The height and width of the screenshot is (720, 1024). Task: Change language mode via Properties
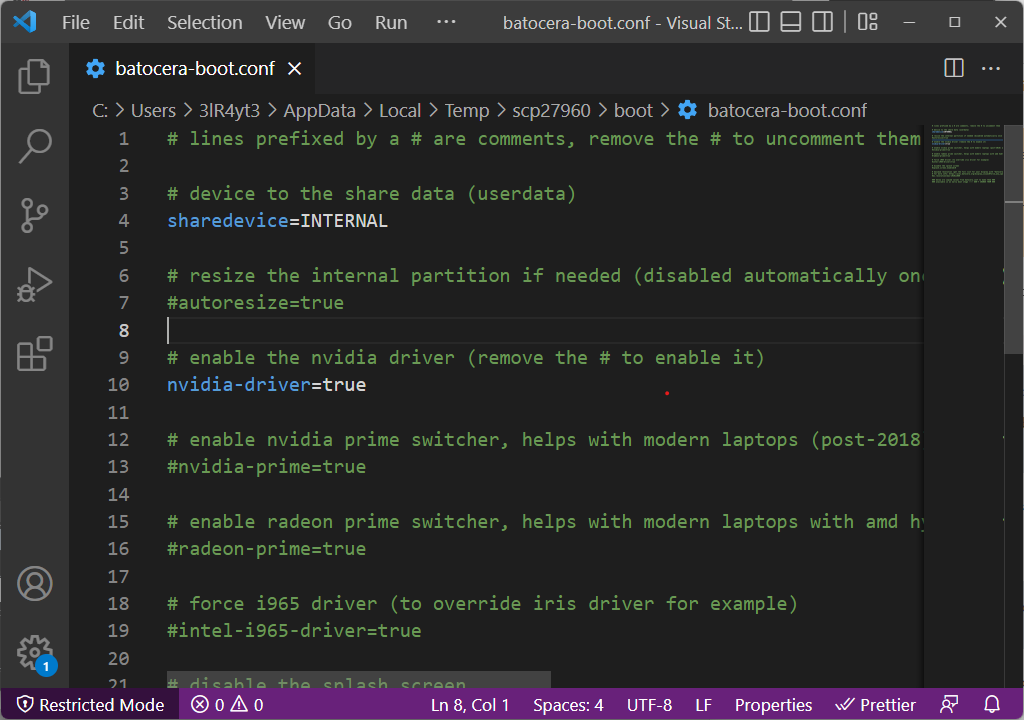(x=773, y=704)
